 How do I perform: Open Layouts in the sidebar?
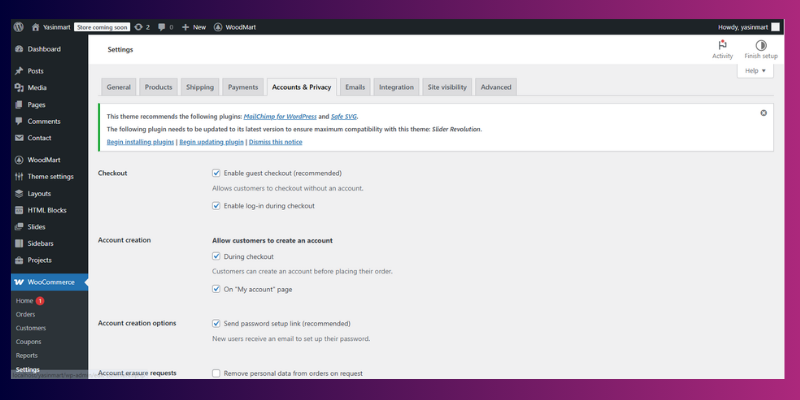pos(39,193)
